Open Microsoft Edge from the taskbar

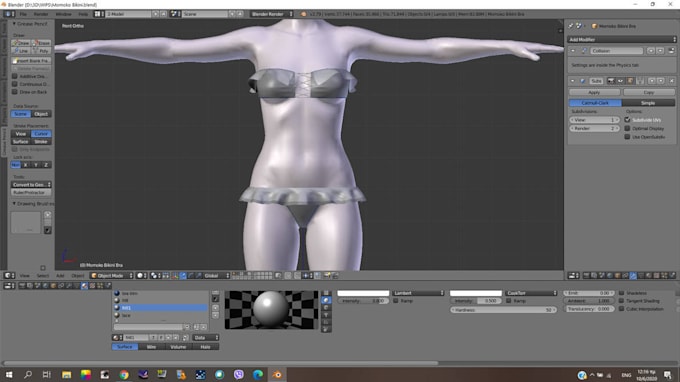[x=258, y=375]
